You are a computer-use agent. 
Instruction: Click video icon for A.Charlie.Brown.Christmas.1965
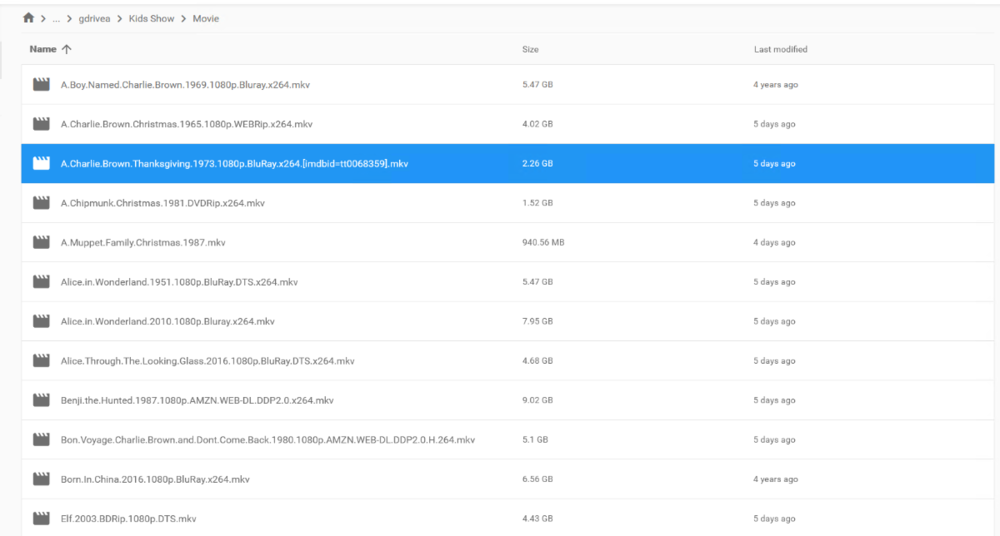(41, 124)
